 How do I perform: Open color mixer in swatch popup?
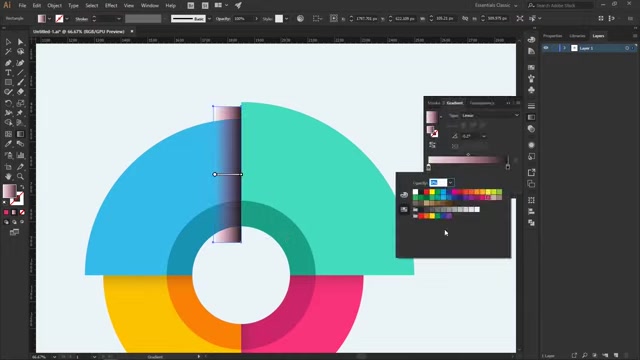tap(404, 195)
